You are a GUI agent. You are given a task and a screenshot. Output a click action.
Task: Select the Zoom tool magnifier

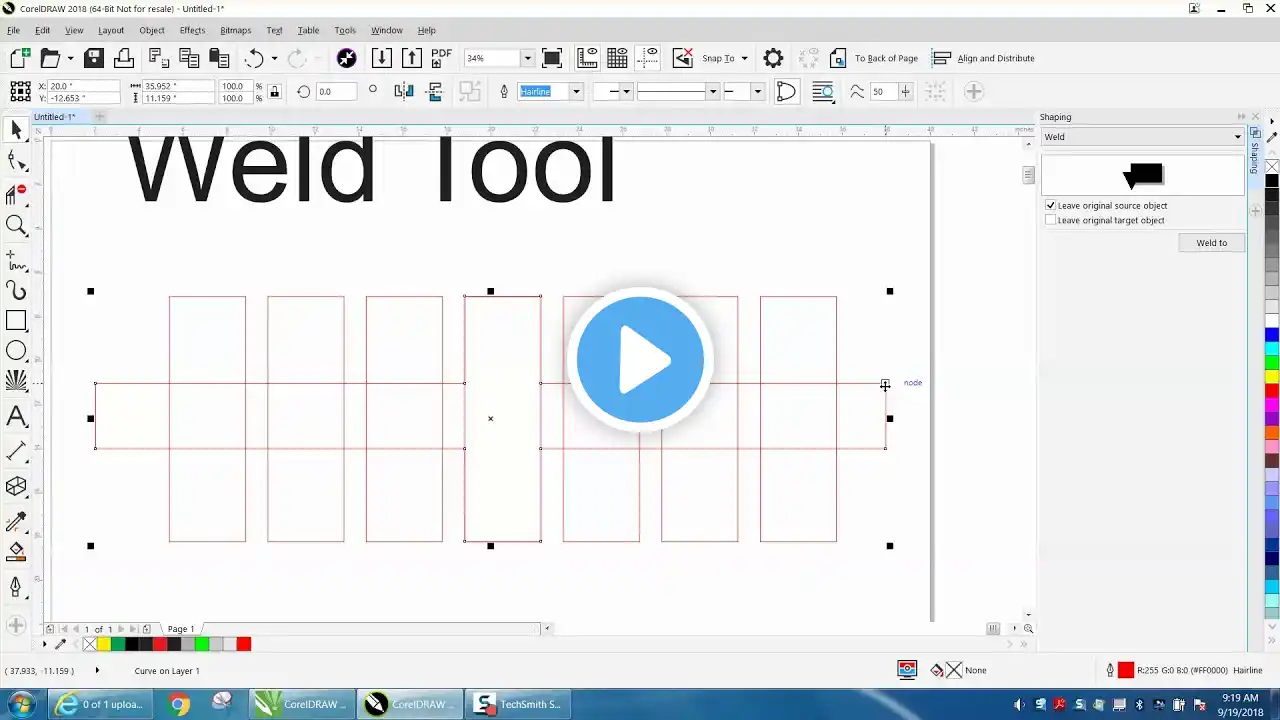[x=16, y=225]
